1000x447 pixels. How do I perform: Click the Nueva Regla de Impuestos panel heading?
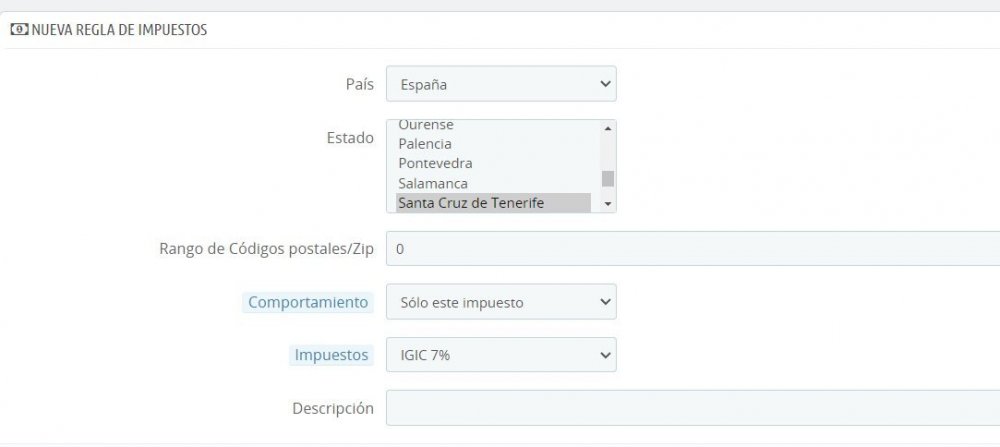point(119,30)
